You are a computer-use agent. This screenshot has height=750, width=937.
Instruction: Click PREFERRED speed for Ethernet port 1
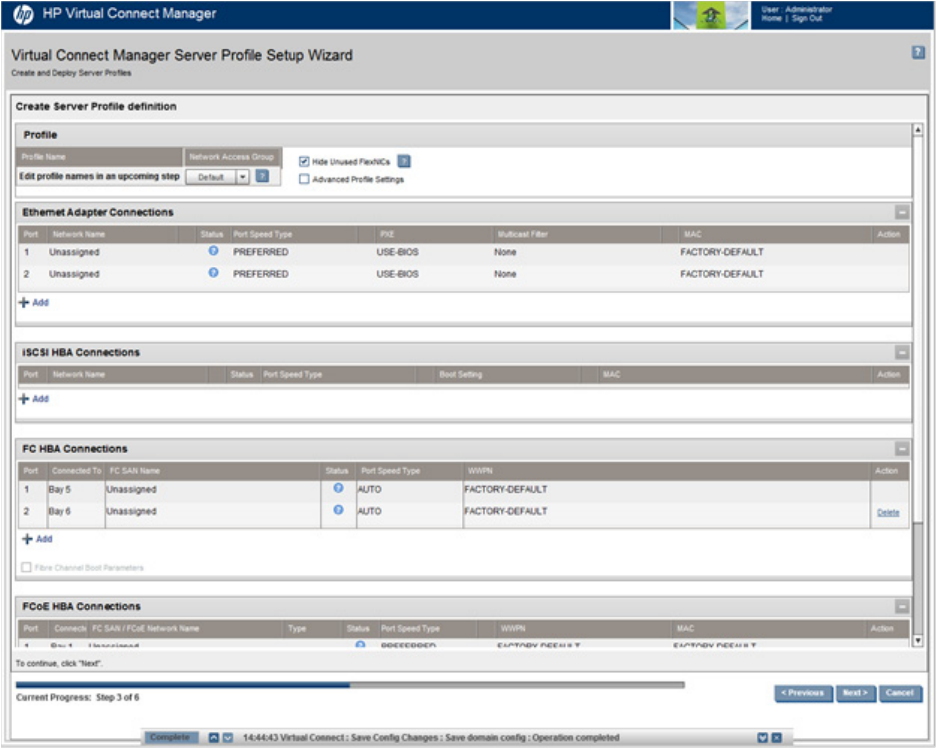[261, 252]
